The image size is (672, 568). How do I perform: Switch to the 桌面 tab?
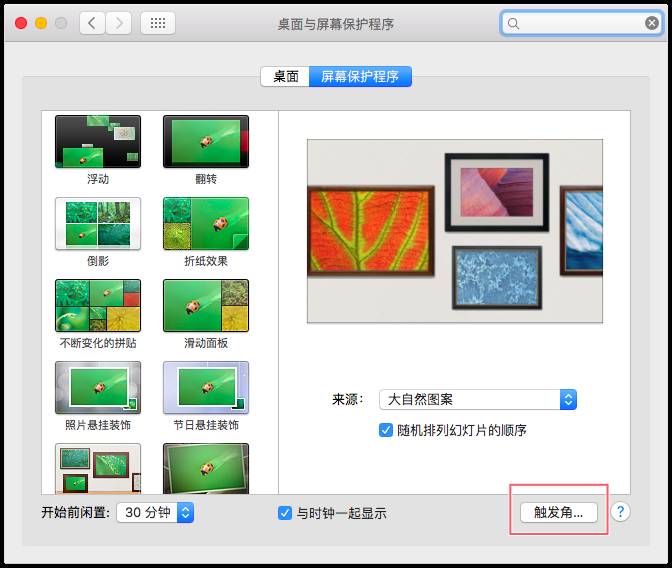tap(285, 76)
